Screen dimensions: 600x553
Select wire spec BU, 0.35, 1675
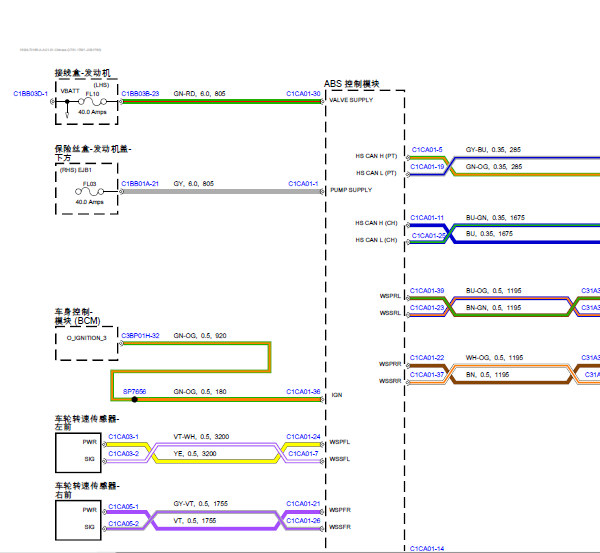(x=489, y=234)
